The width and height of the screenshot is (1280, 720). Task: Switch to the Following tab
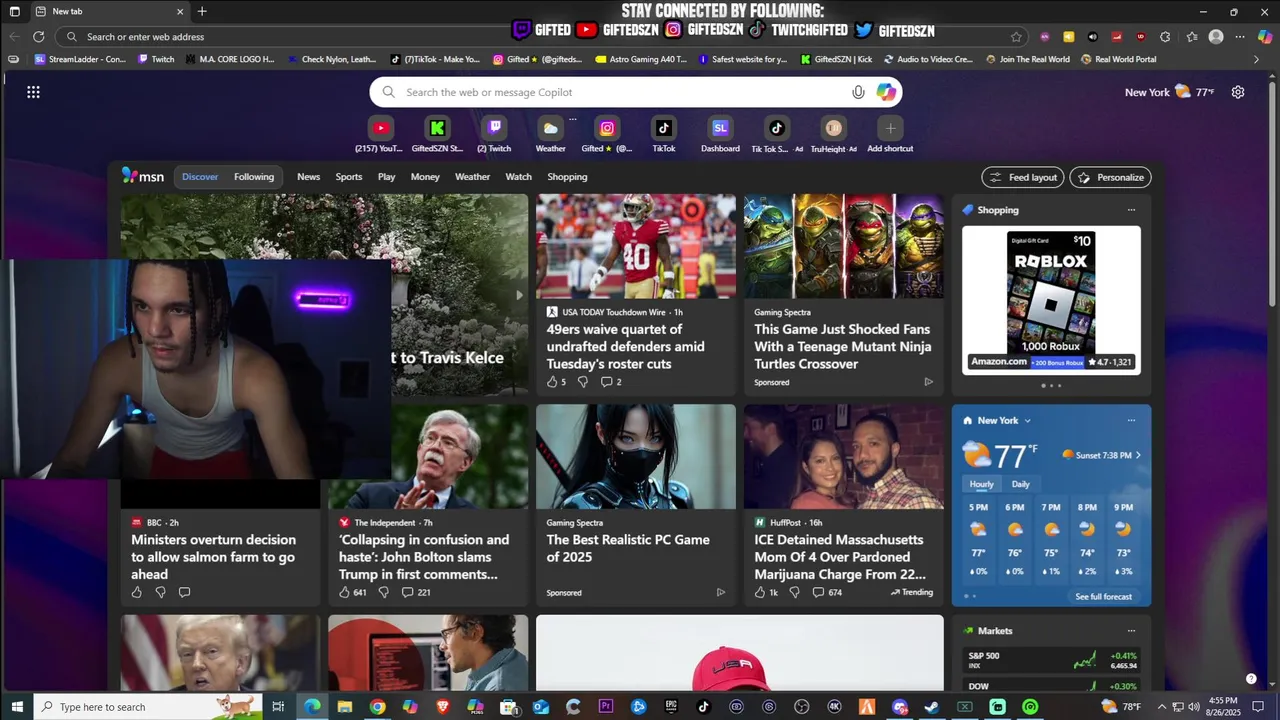tap(254, 177)
